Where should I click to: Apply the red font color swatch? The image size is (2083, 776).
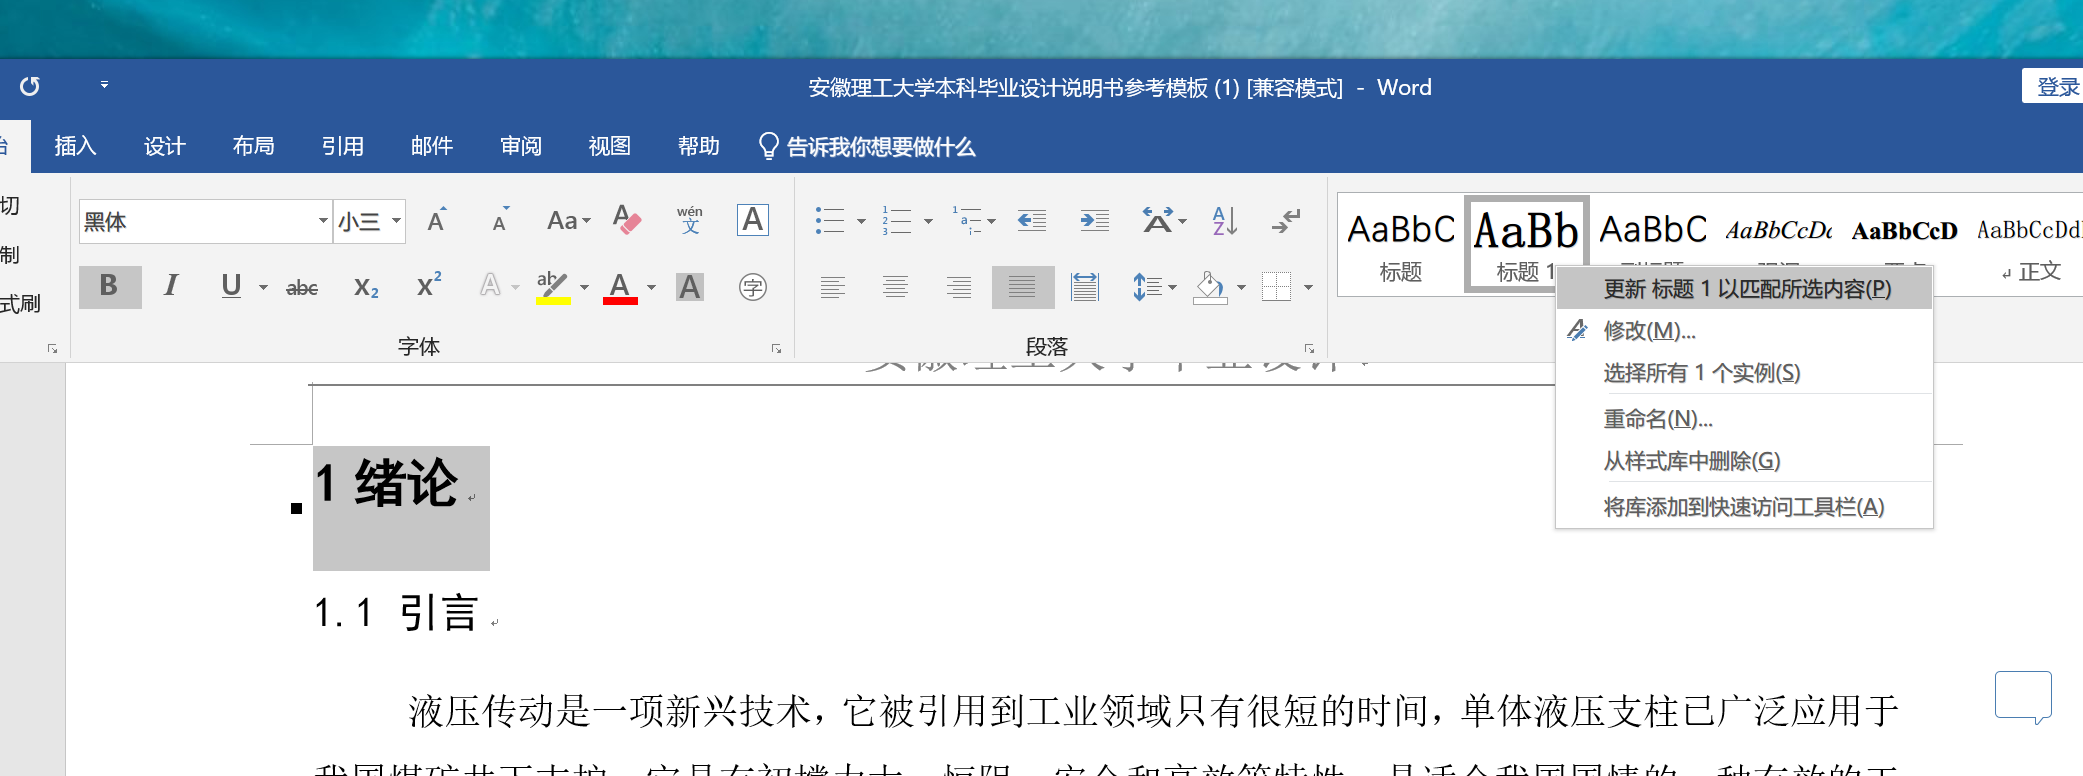click(x=620, y=288)
